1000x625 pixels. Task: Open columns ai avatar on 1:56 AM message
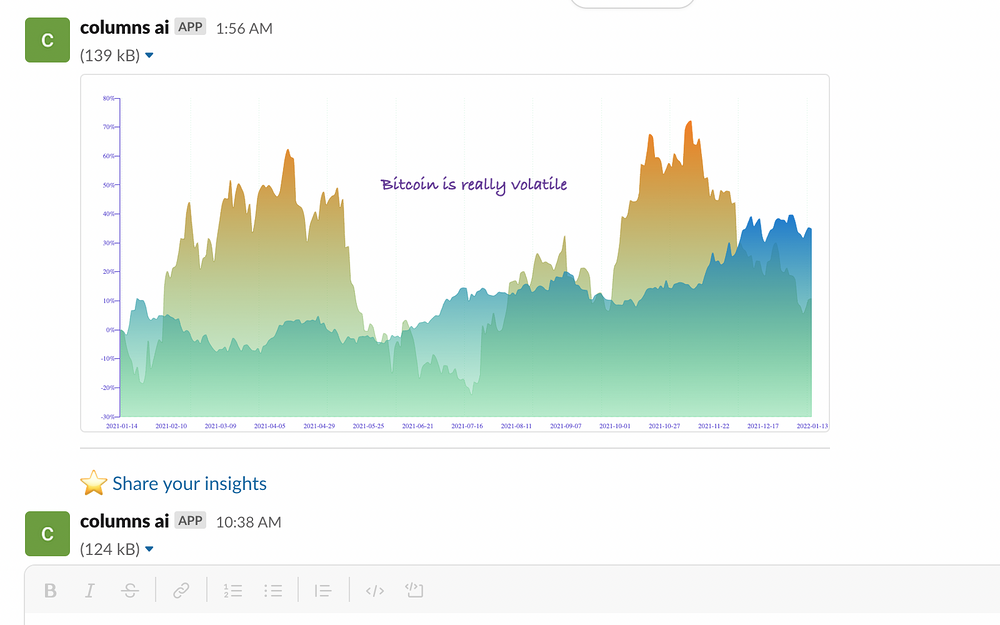pos(47,40)
